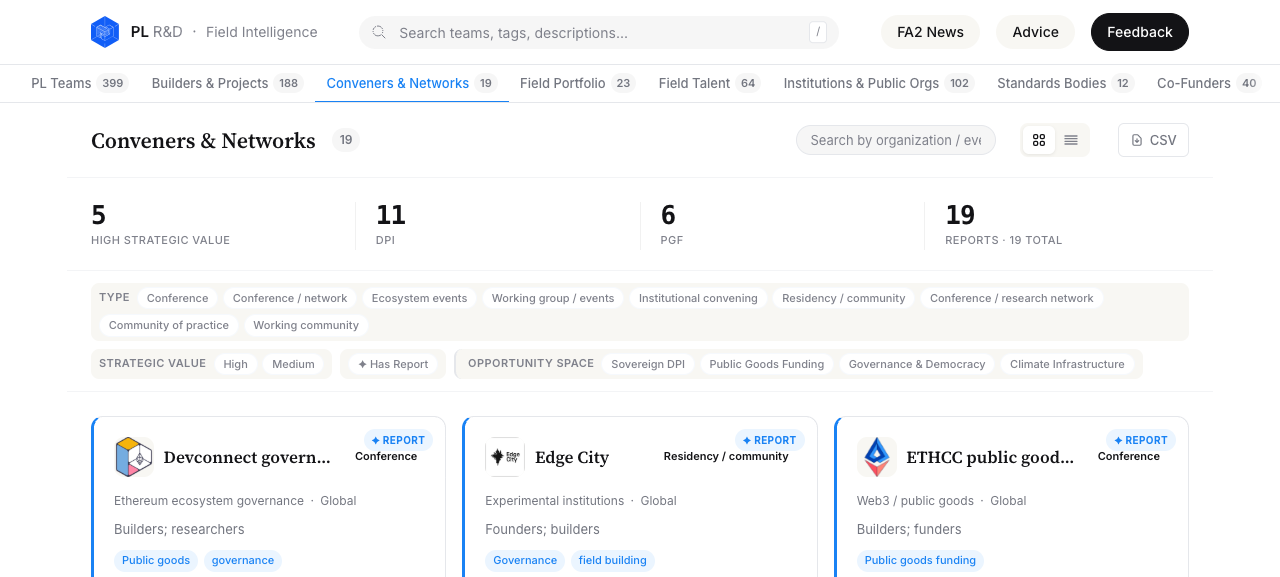Open the Co-Funders tab

tap(1209, 83)
